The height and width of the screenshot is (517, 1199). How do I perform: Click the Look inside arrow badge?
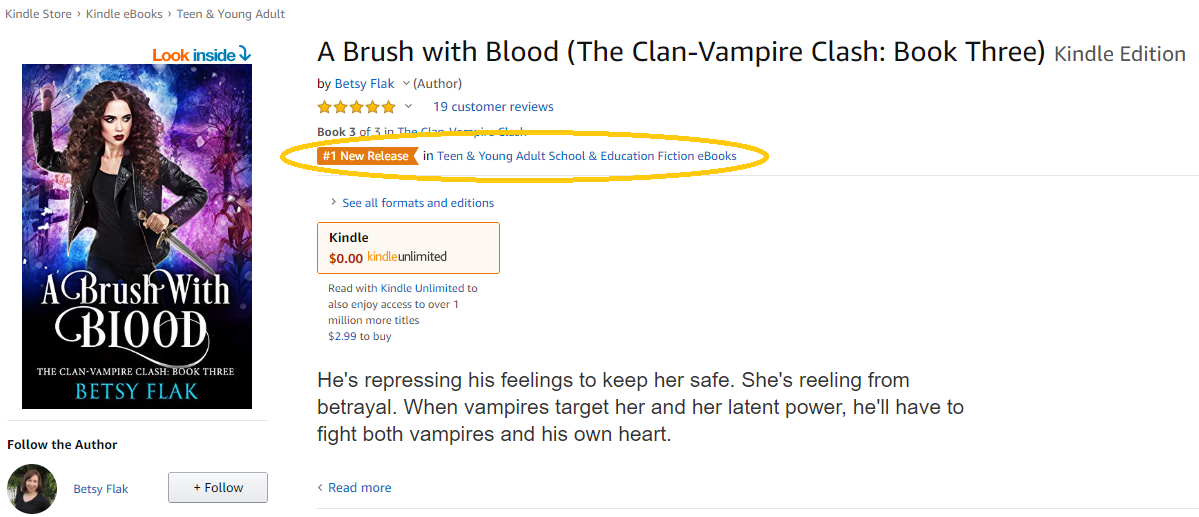tap(201, 54)
